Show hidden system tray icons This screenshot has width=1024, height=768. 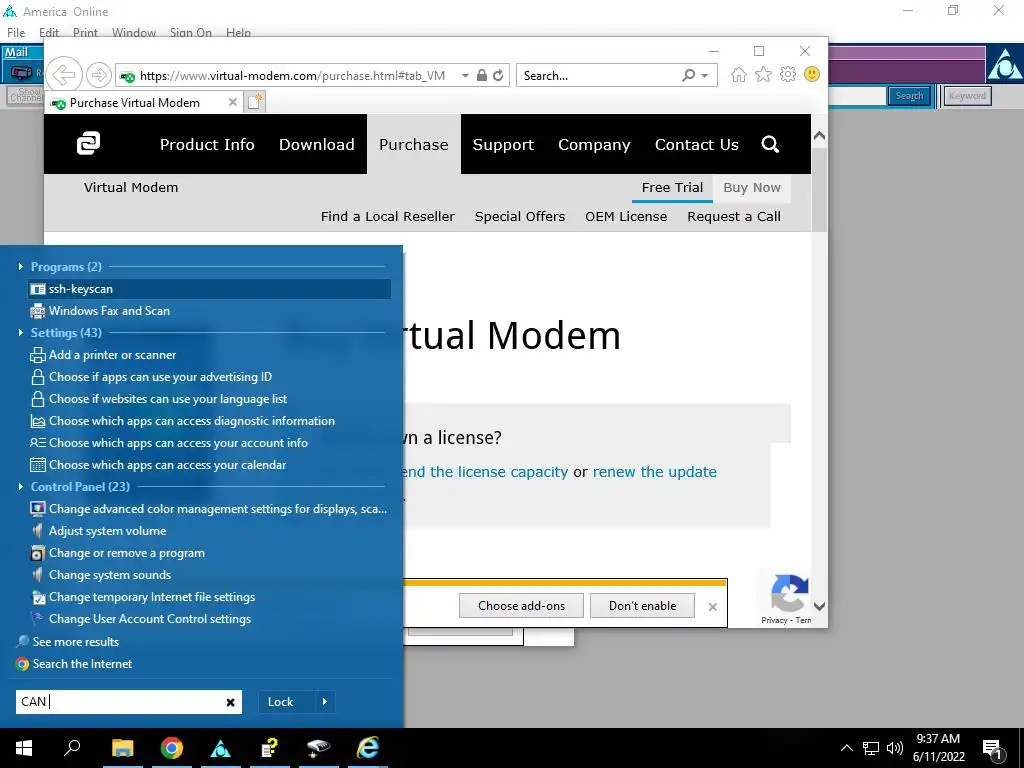[x=846, y=748]
